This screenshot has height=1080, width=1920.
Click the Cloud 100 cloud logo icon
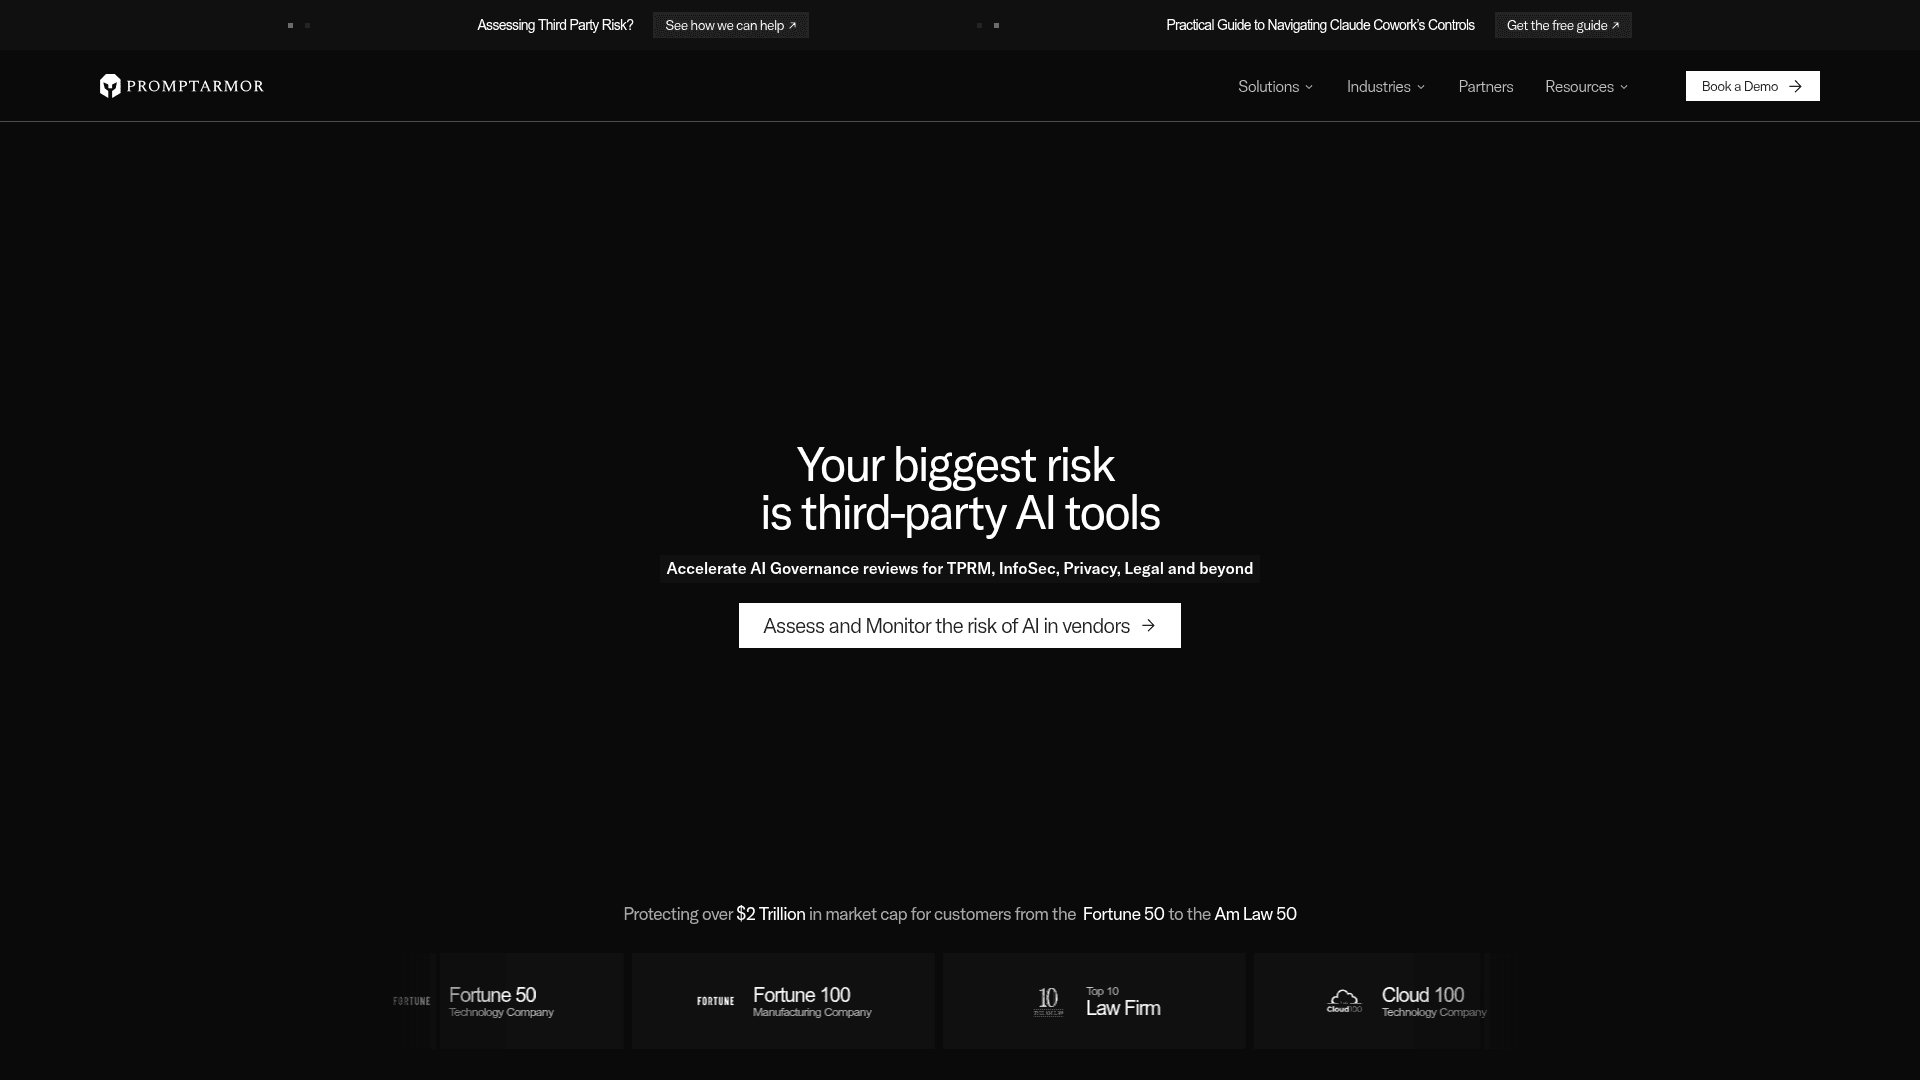tap(1344, 1001)
